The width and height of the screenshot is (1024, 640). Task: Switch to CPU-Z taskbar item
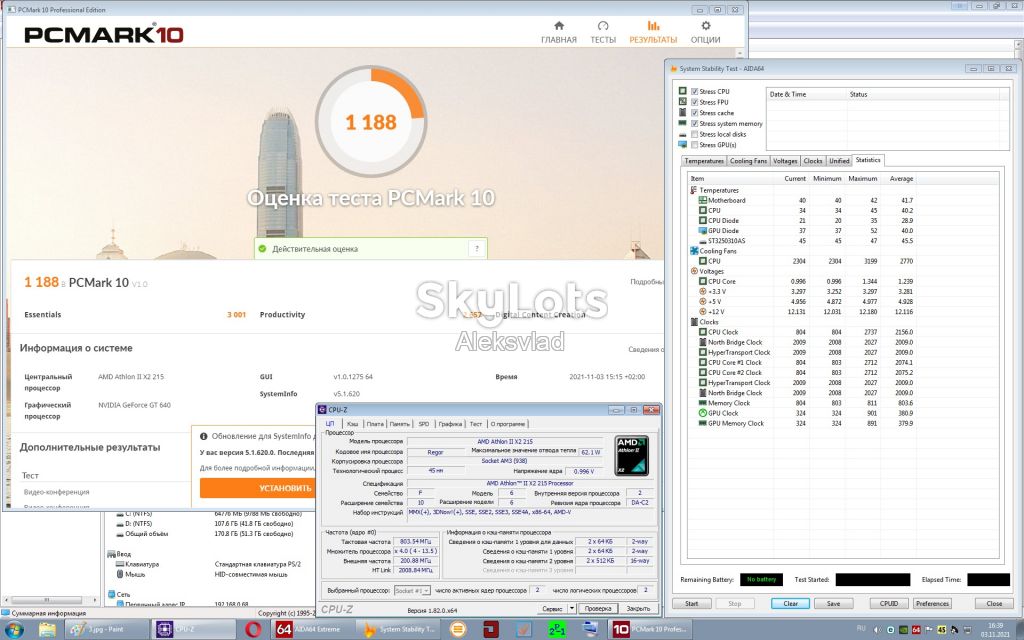pos(195,630)
